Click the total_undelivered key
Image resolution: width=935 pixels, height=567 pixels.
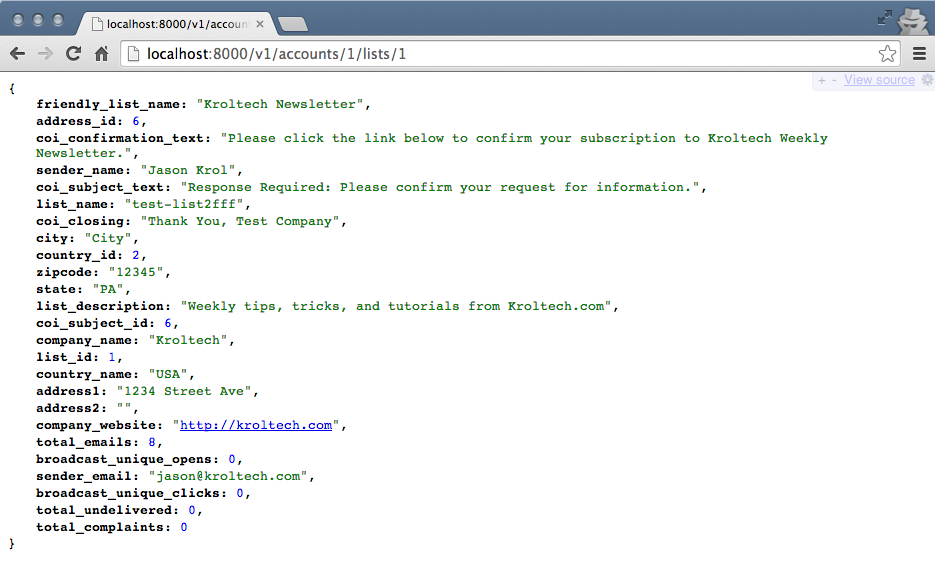(104, 510)
